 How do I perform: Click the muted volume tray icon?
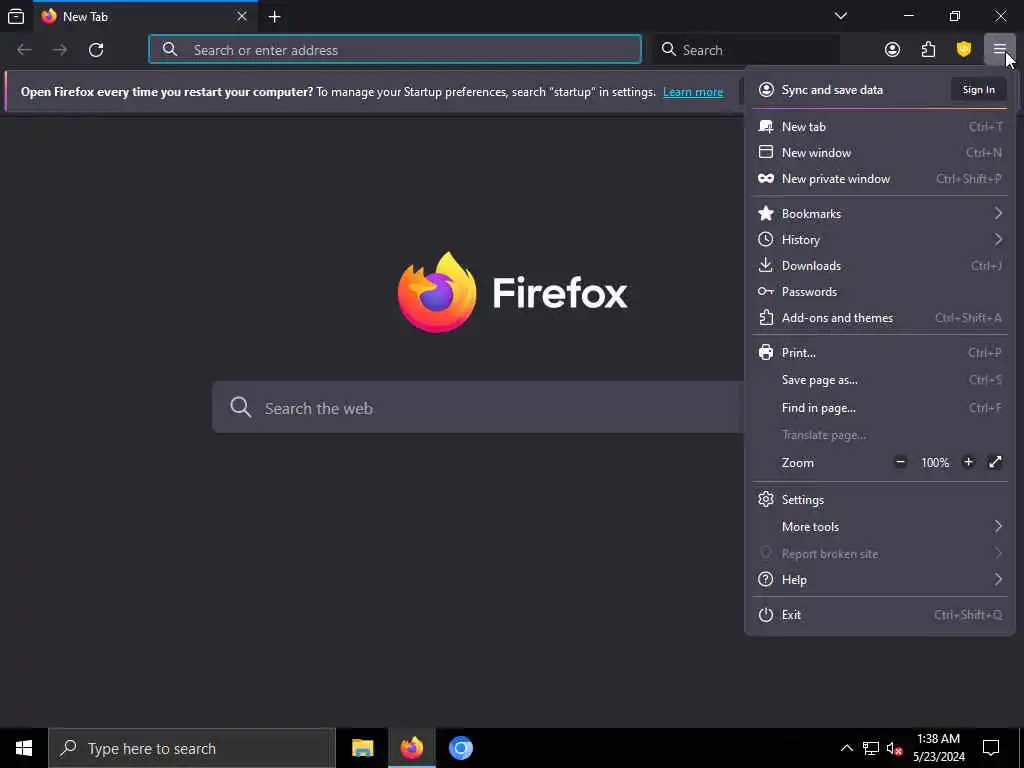point(894,748)
